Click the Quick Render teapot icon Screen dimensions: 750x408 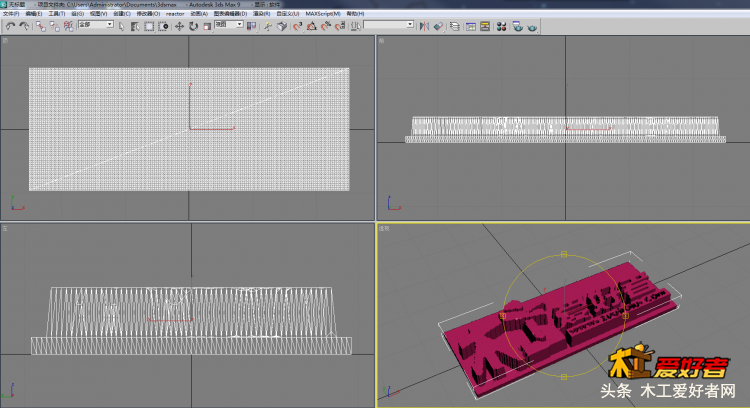(532, 27)
